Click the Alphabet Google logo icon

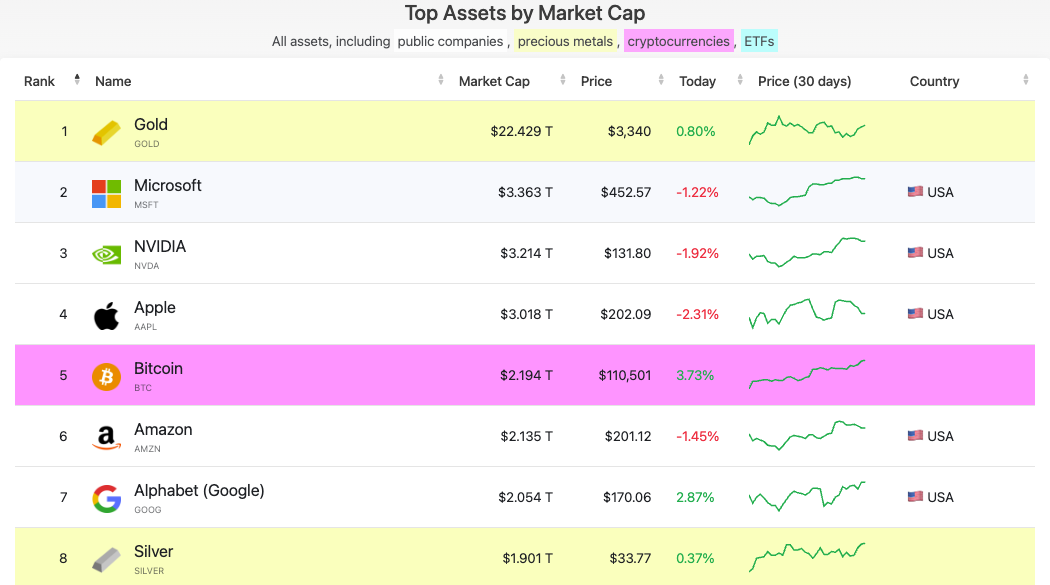(106, 498)
